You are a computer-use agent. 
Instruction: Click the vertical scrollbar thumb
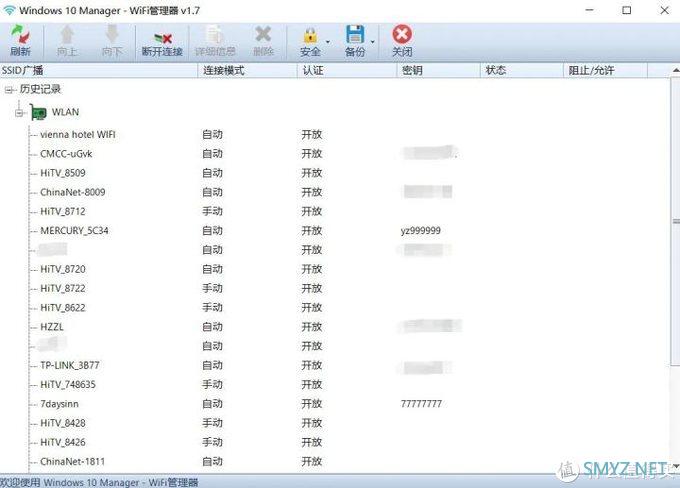point(676,221)
